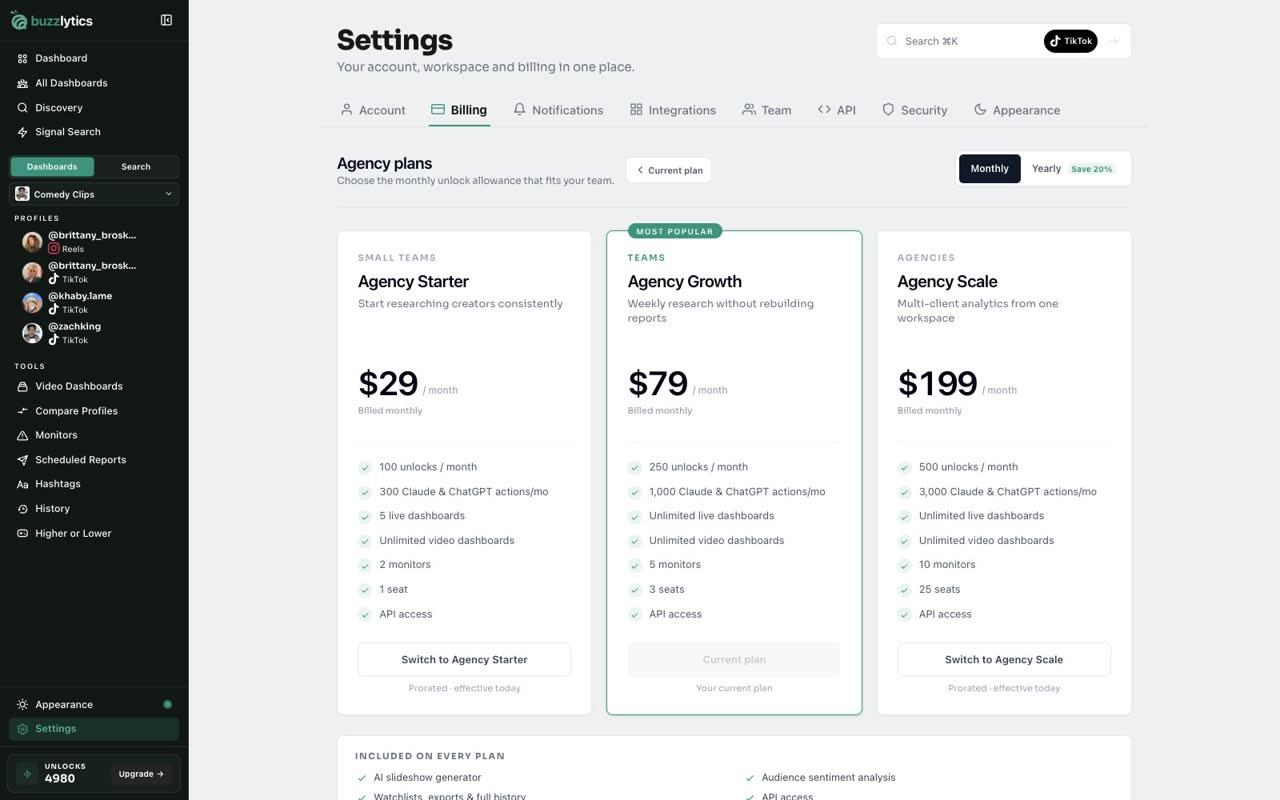Image resolution: width=1280 pixels, height=800 pixels.
Task: Switch billing to Yearly
Action: click(x=1073, y=169)
